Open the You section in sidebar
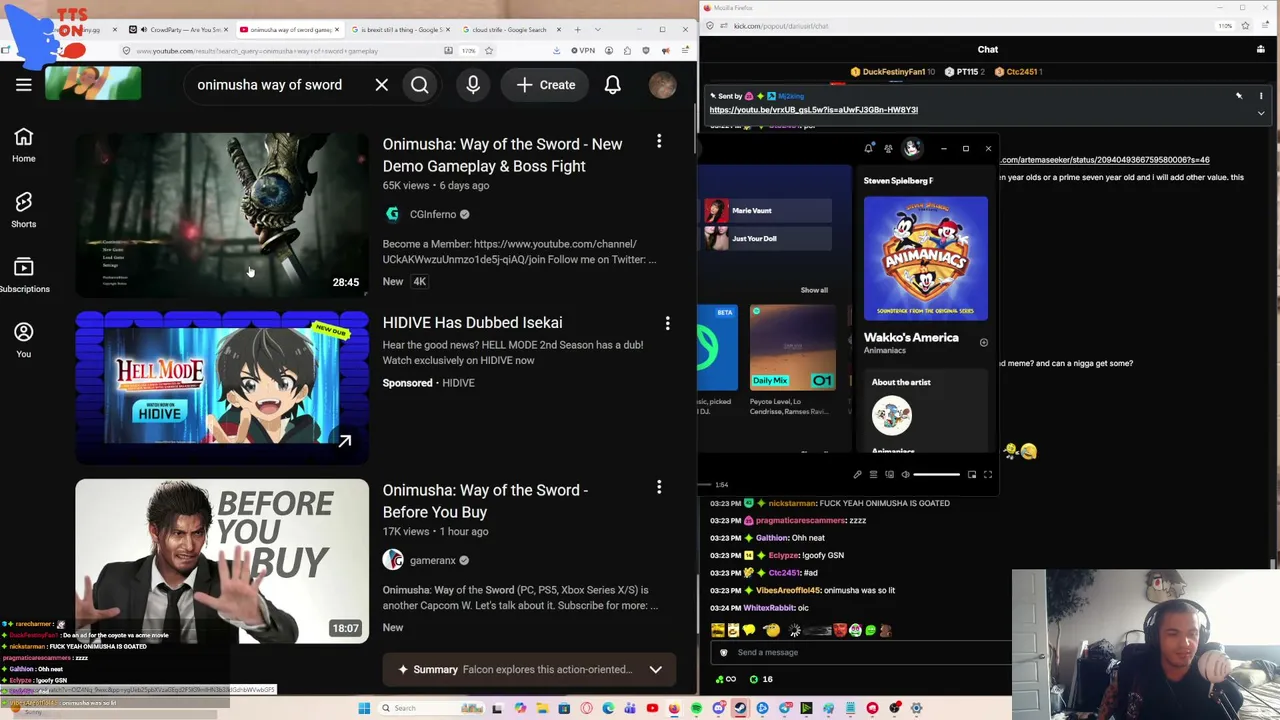Screen dimensions: 1280x720 click(x=24, y=340)
